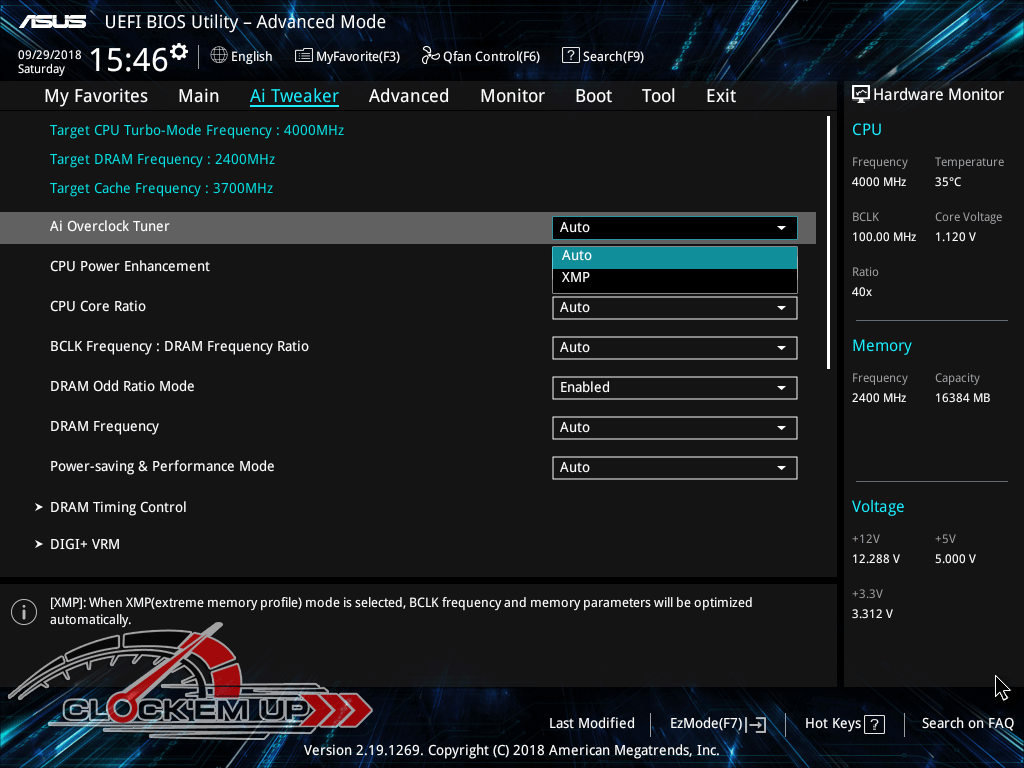This screenshot has height=768, width=1024.
Task: Go to the Boot tab
Action: point(593,96)
